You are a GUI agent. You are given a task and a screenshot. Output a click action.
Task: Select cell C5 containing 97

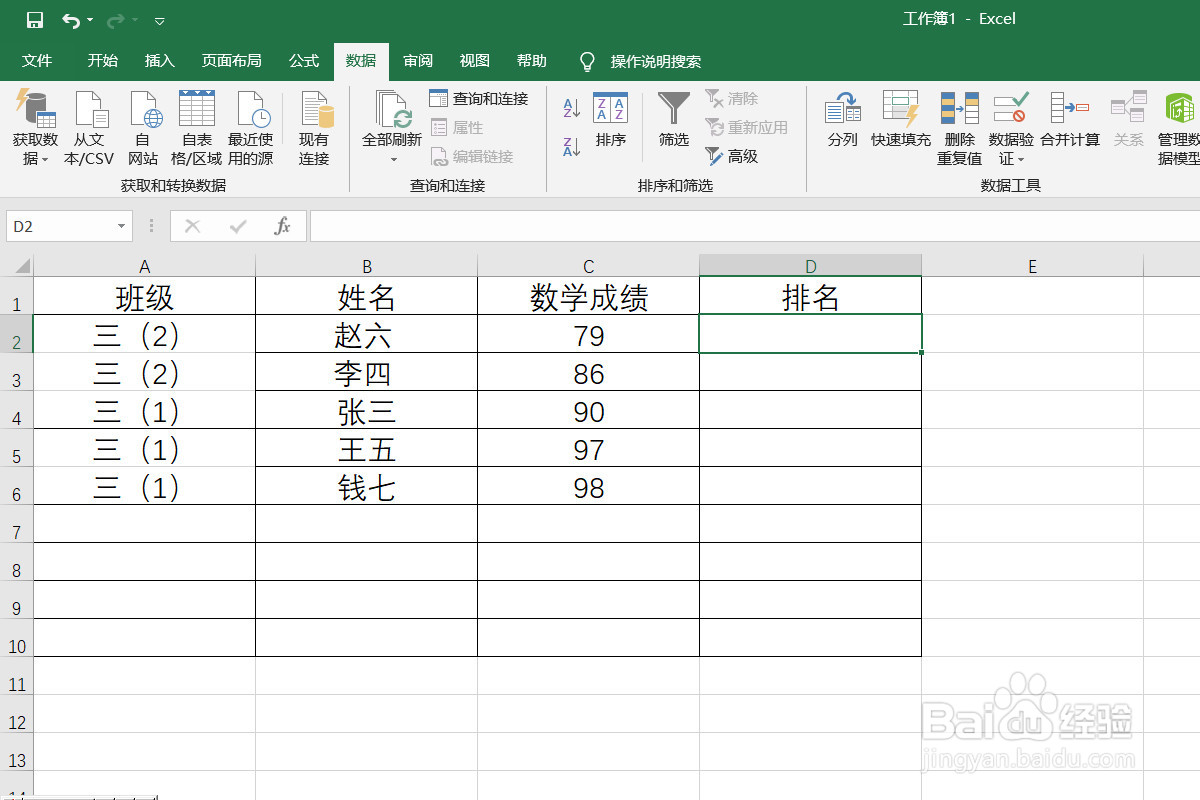click(x=588, y=448)
